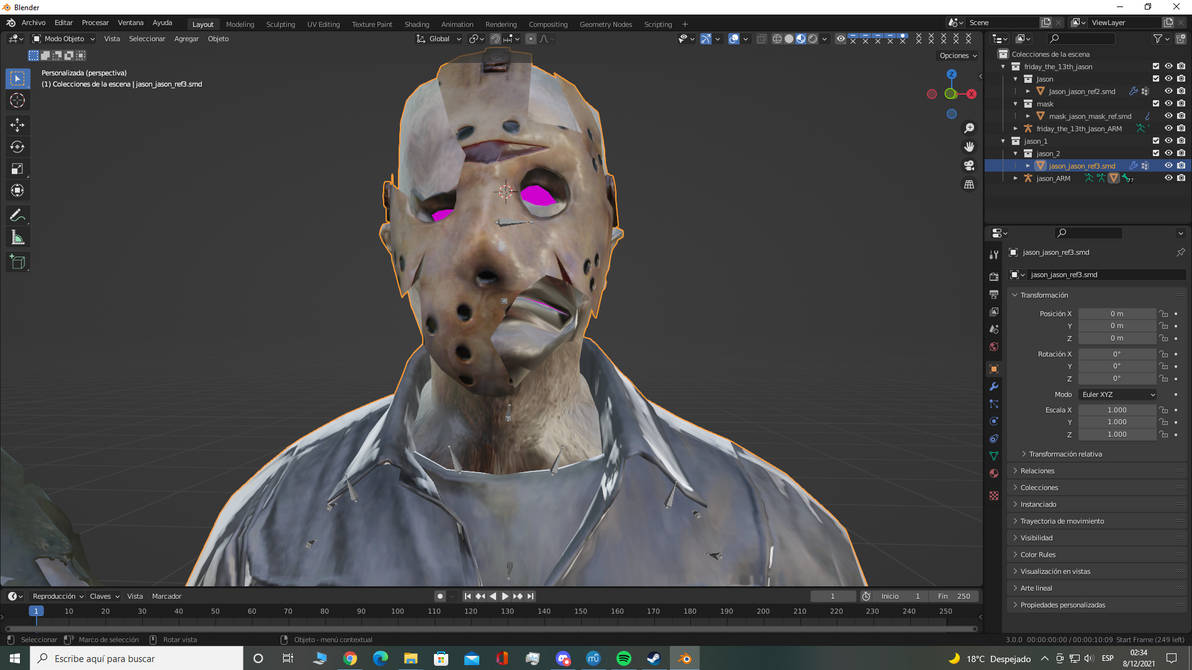Jump to the timeline end frame
This screenshot has height=670, width=1192.
pos(531,596)
